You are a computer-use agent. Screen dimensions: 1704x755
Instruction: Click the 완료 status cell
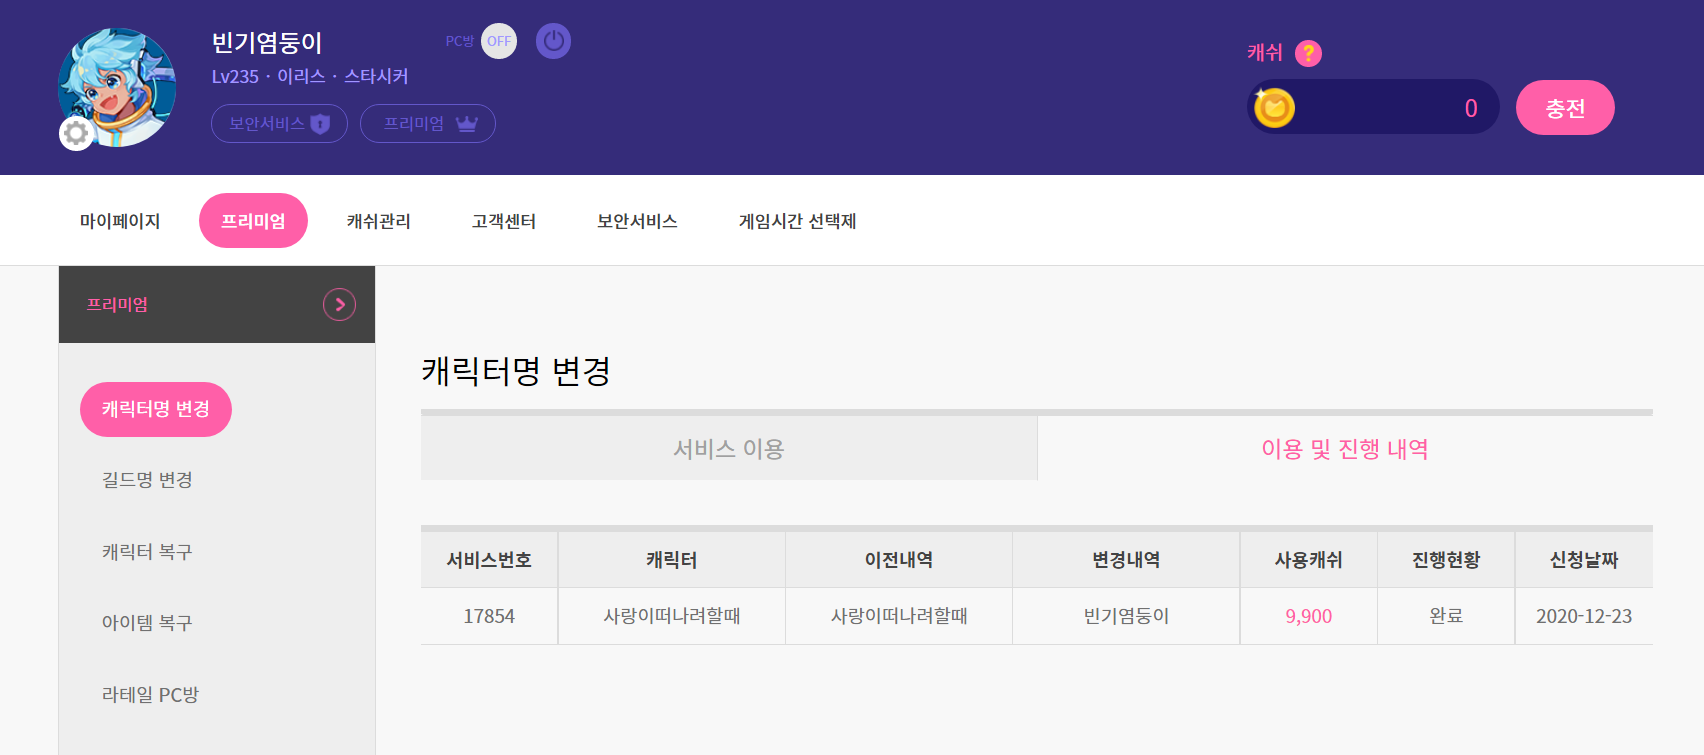coord(1446,616)
